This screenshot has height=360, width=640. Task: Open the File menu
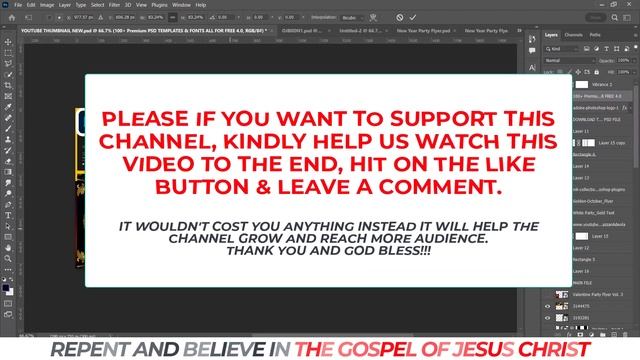tap(18, 5)
